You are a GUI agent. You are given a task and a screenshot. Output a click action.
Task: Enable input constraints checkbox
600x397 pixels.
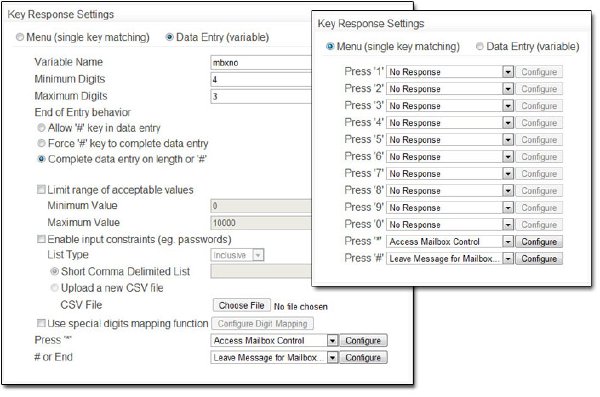(x=41, y=239)
